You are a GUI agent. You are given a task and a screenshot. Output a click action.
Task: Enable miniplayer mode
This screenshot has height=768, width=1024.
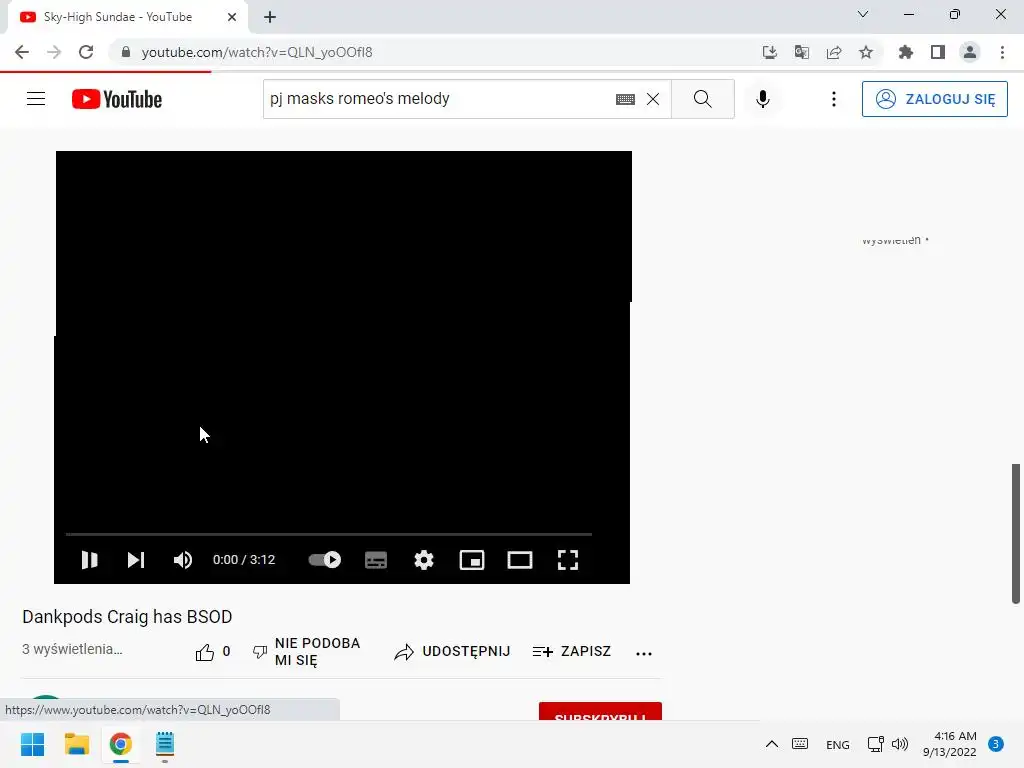(472, 560)
